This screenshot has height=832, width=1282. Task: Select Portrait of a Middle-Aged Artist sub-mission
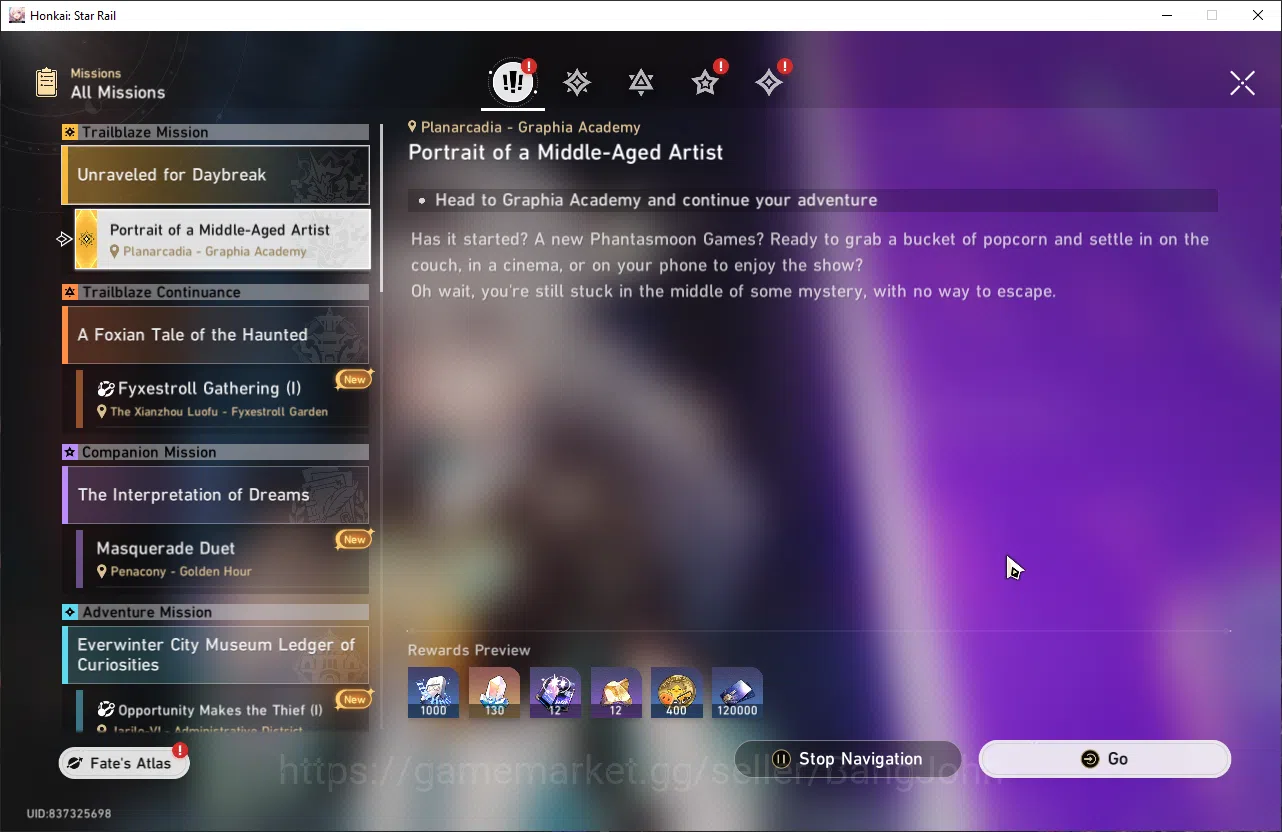pos(222,239)
